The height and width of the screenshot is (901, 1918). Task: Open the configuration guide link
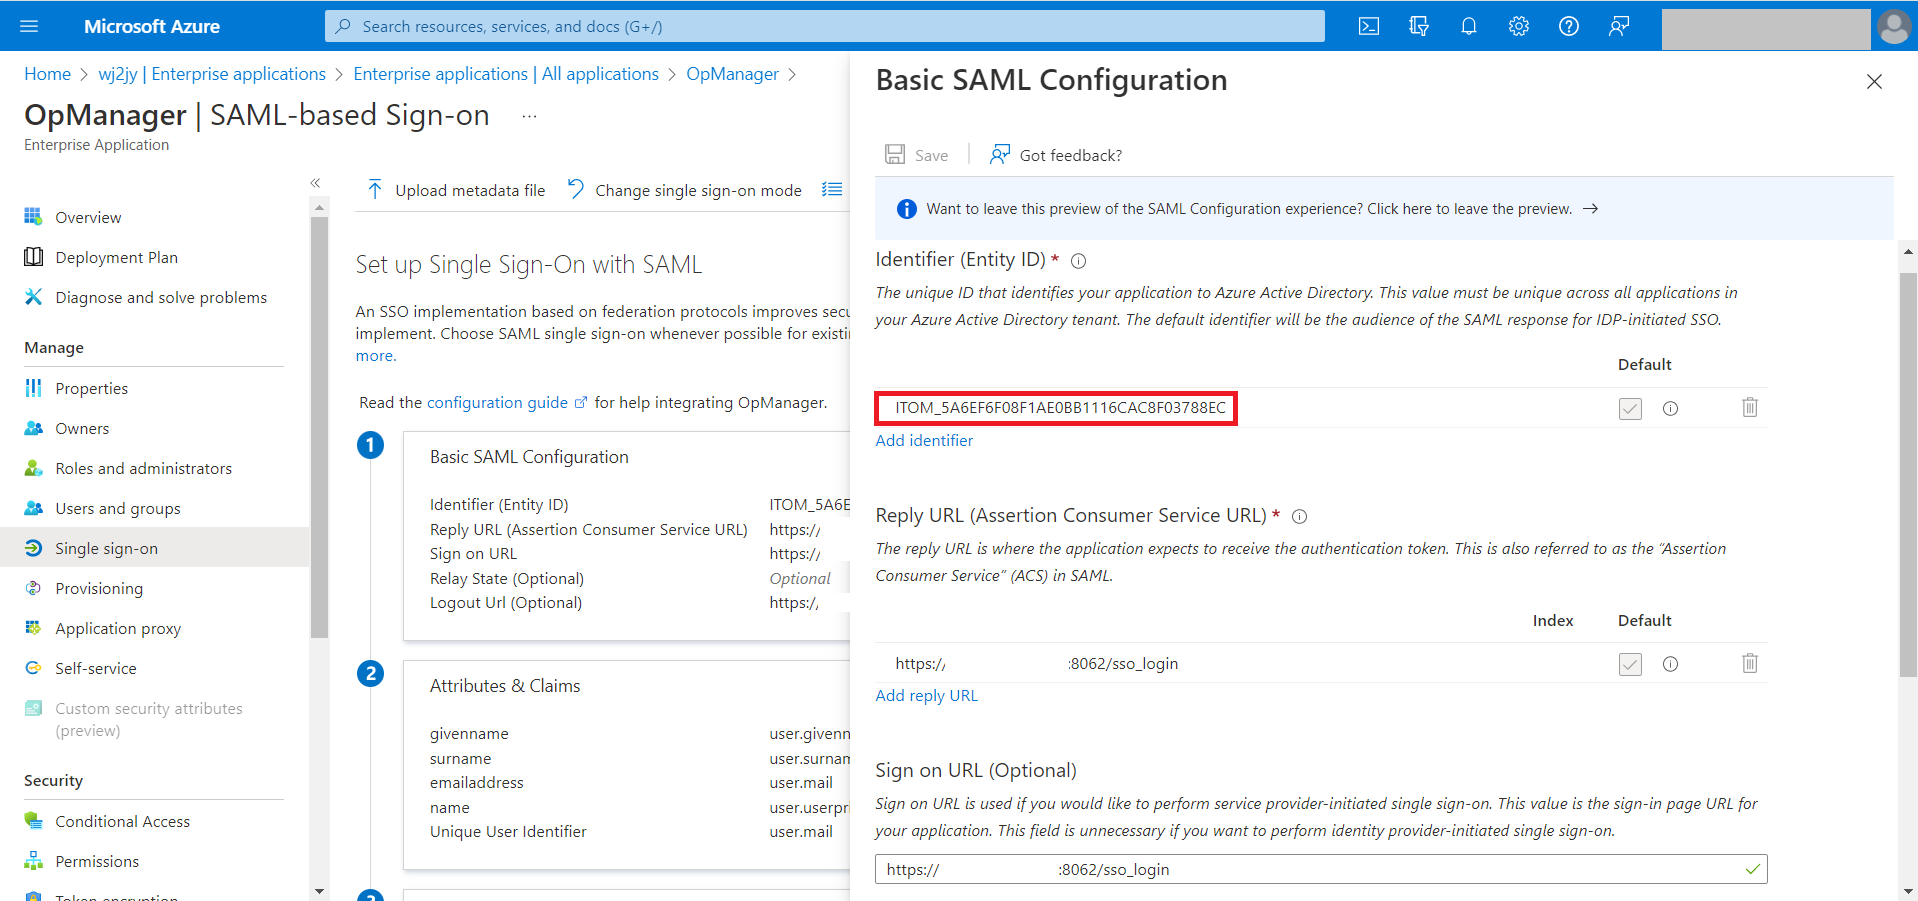pos(507,402)
